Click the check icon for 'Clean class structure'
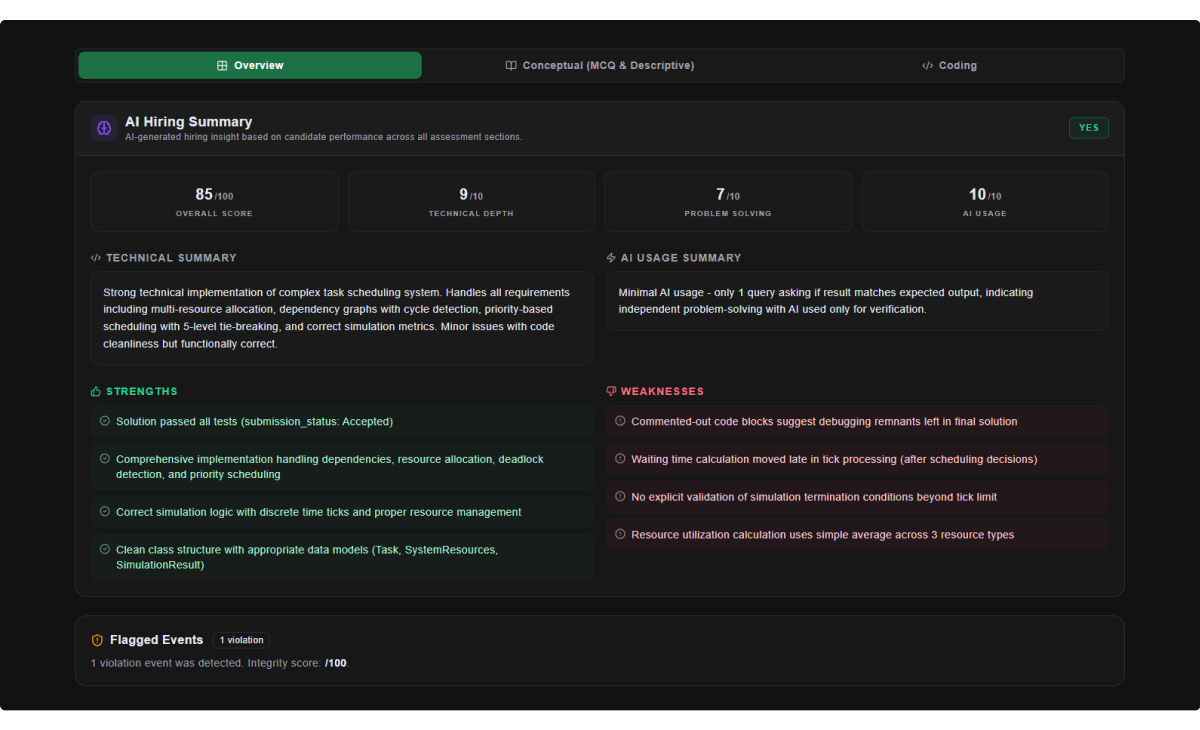The image size is (1200, 730). (105, 549)
